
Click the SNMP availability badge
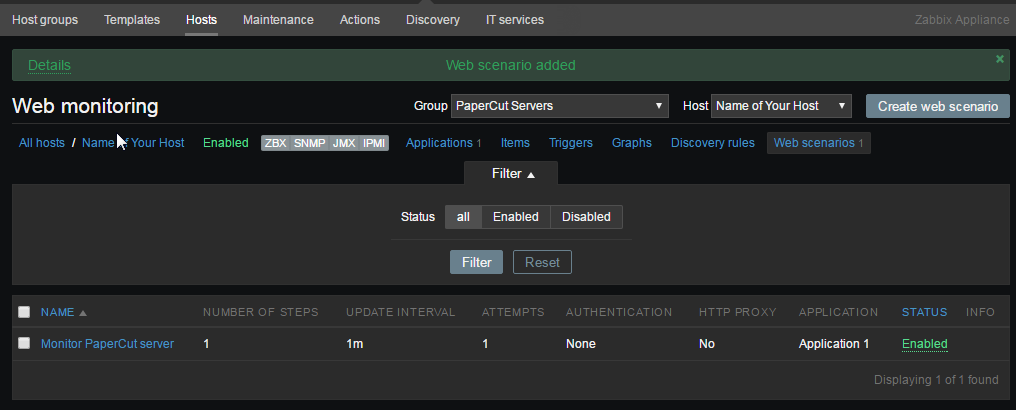pos(310,143)
